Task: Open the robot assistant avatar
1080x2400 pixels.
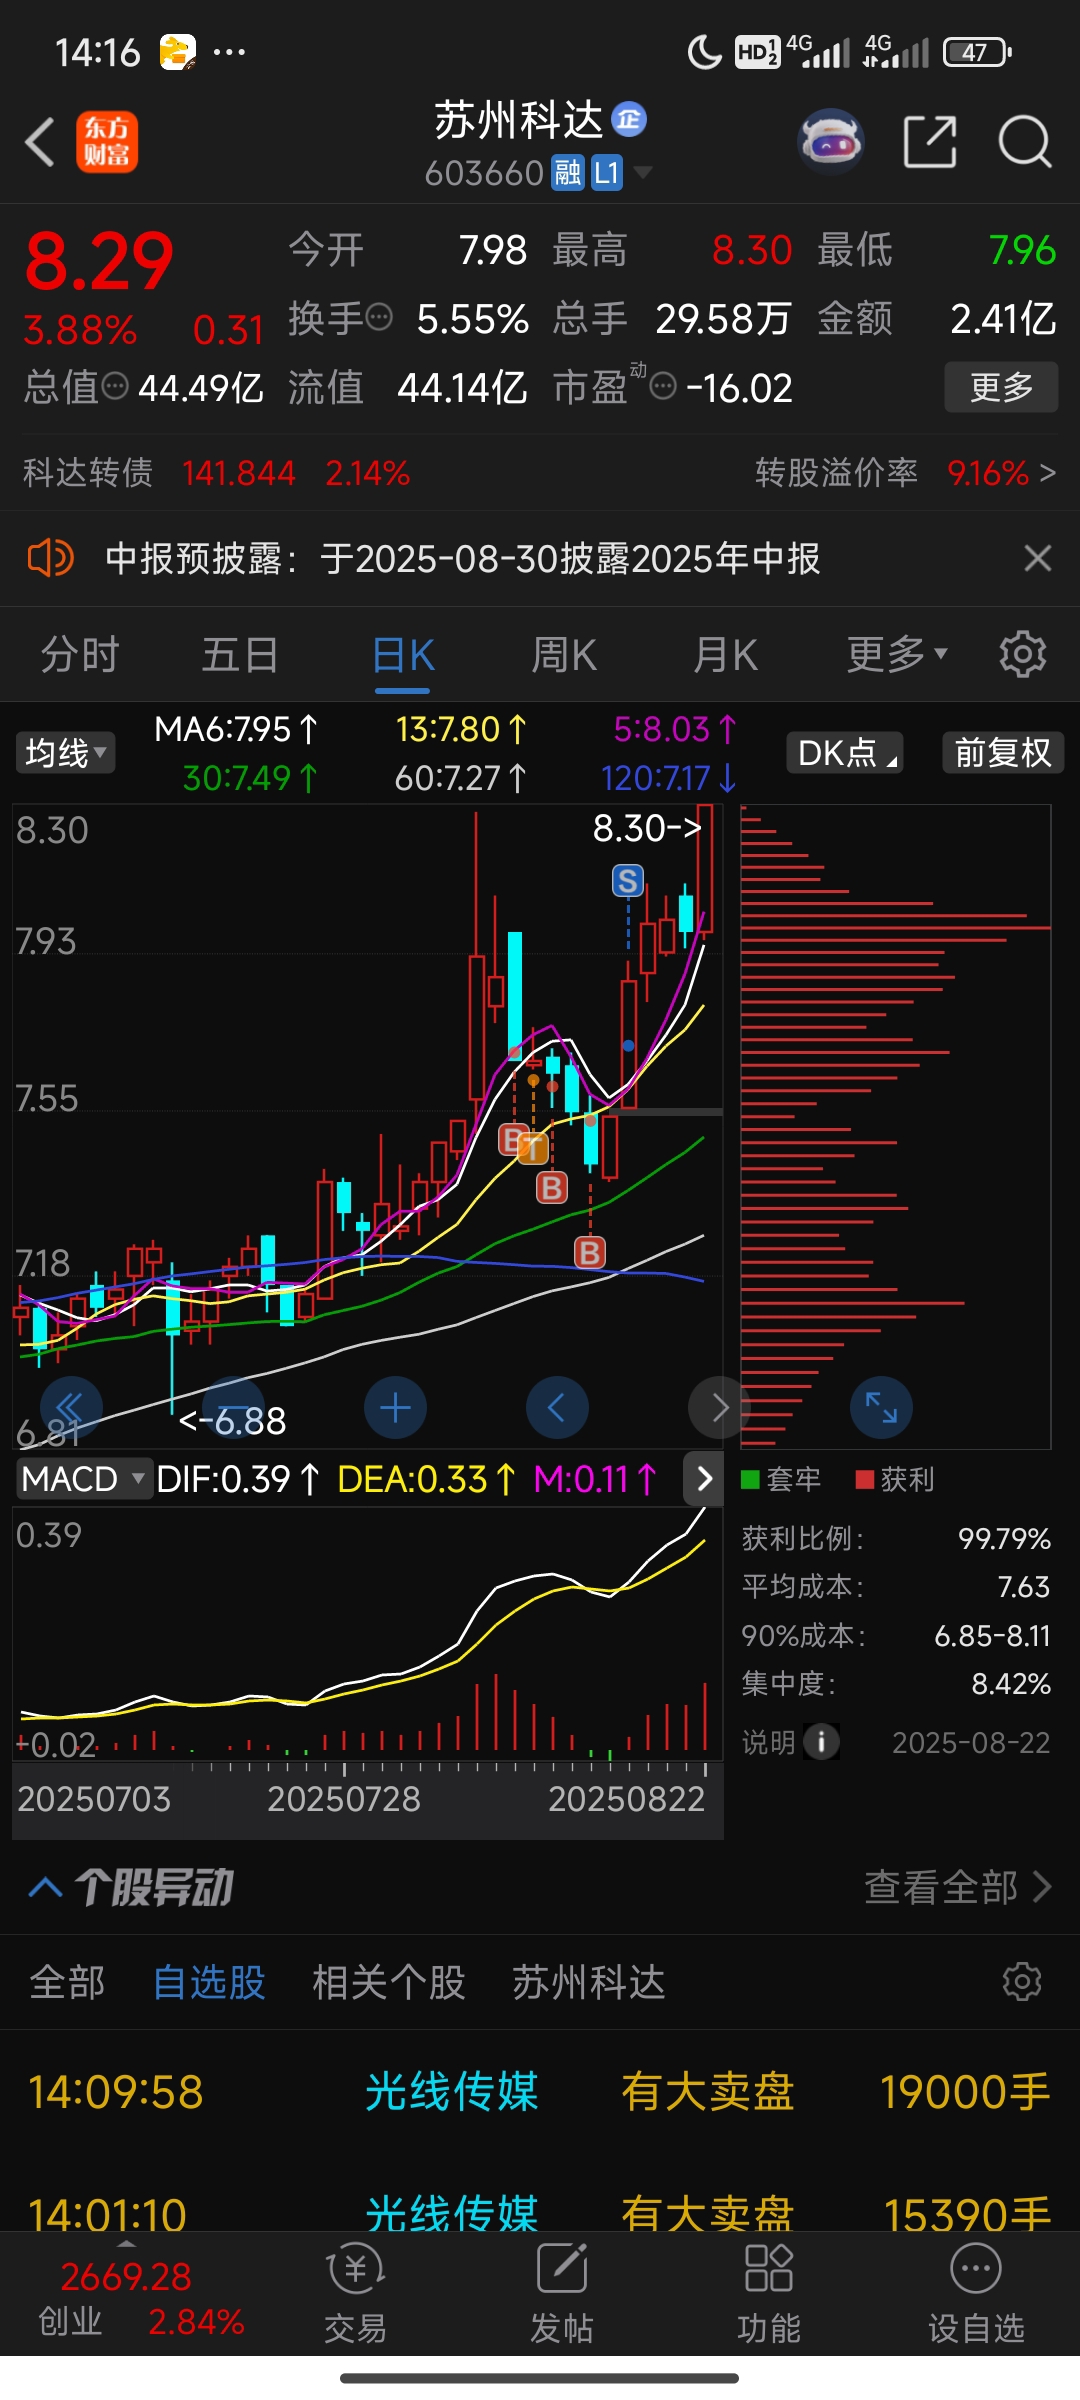Action: coord(830,142)
